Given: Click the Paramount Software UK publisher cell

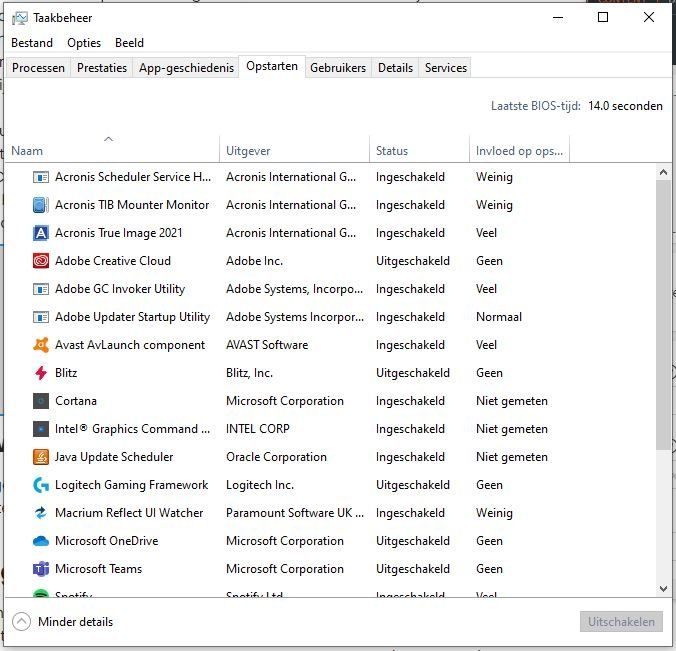Looking at the screenshot, I should click(295, 513).
